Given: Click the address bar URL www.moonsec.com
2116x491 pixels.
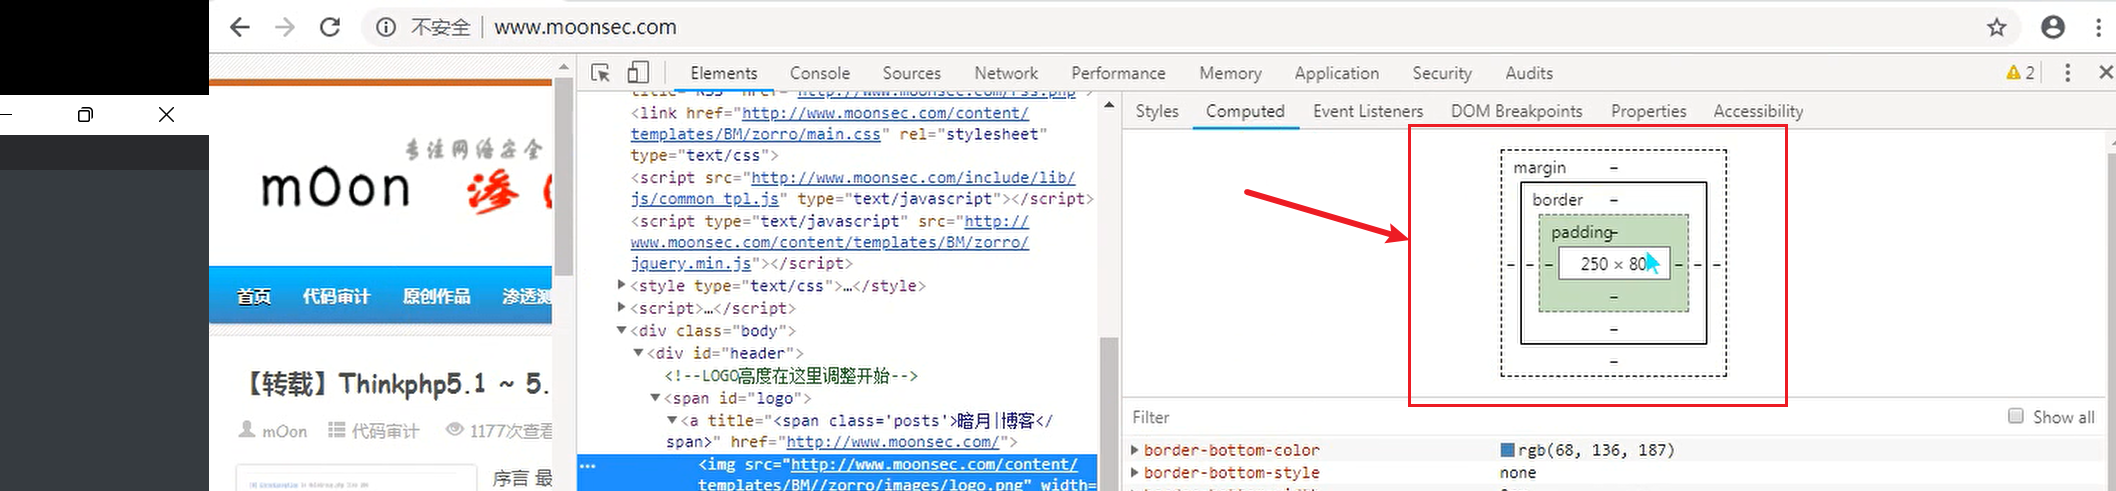Looking at the screenshot, I should tap(585, 27).
